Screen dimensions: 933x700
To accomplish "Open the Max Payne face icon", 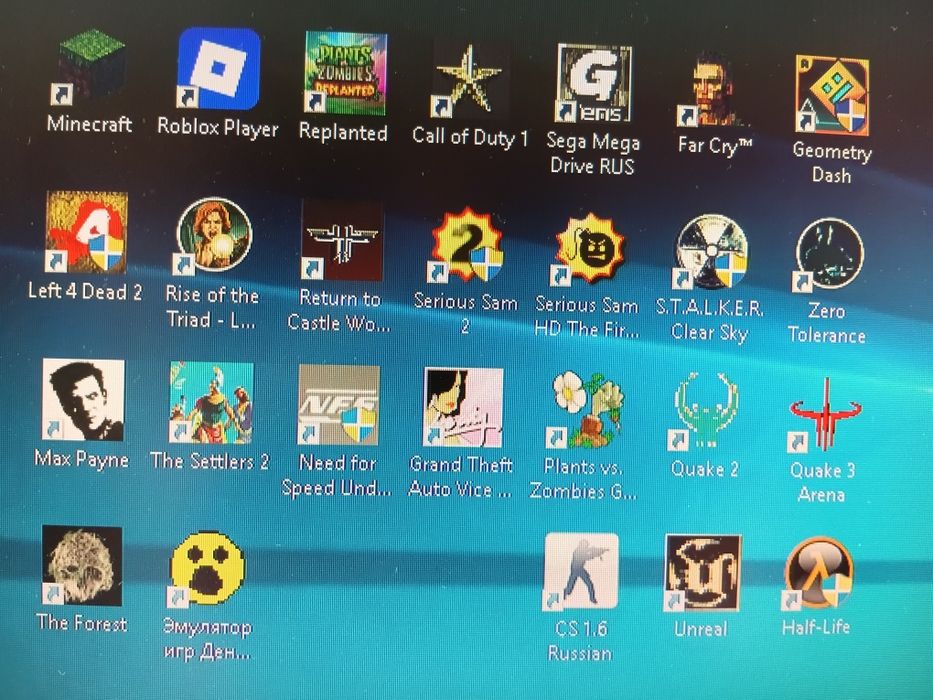I will (x=83, y=399).
